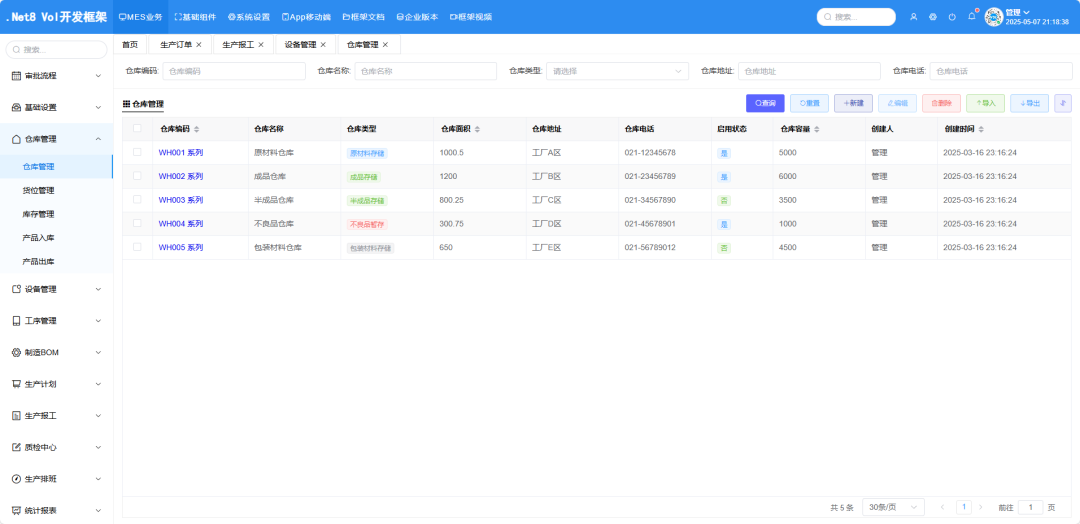Click the theme settings icon in header

tap(932, 17)
